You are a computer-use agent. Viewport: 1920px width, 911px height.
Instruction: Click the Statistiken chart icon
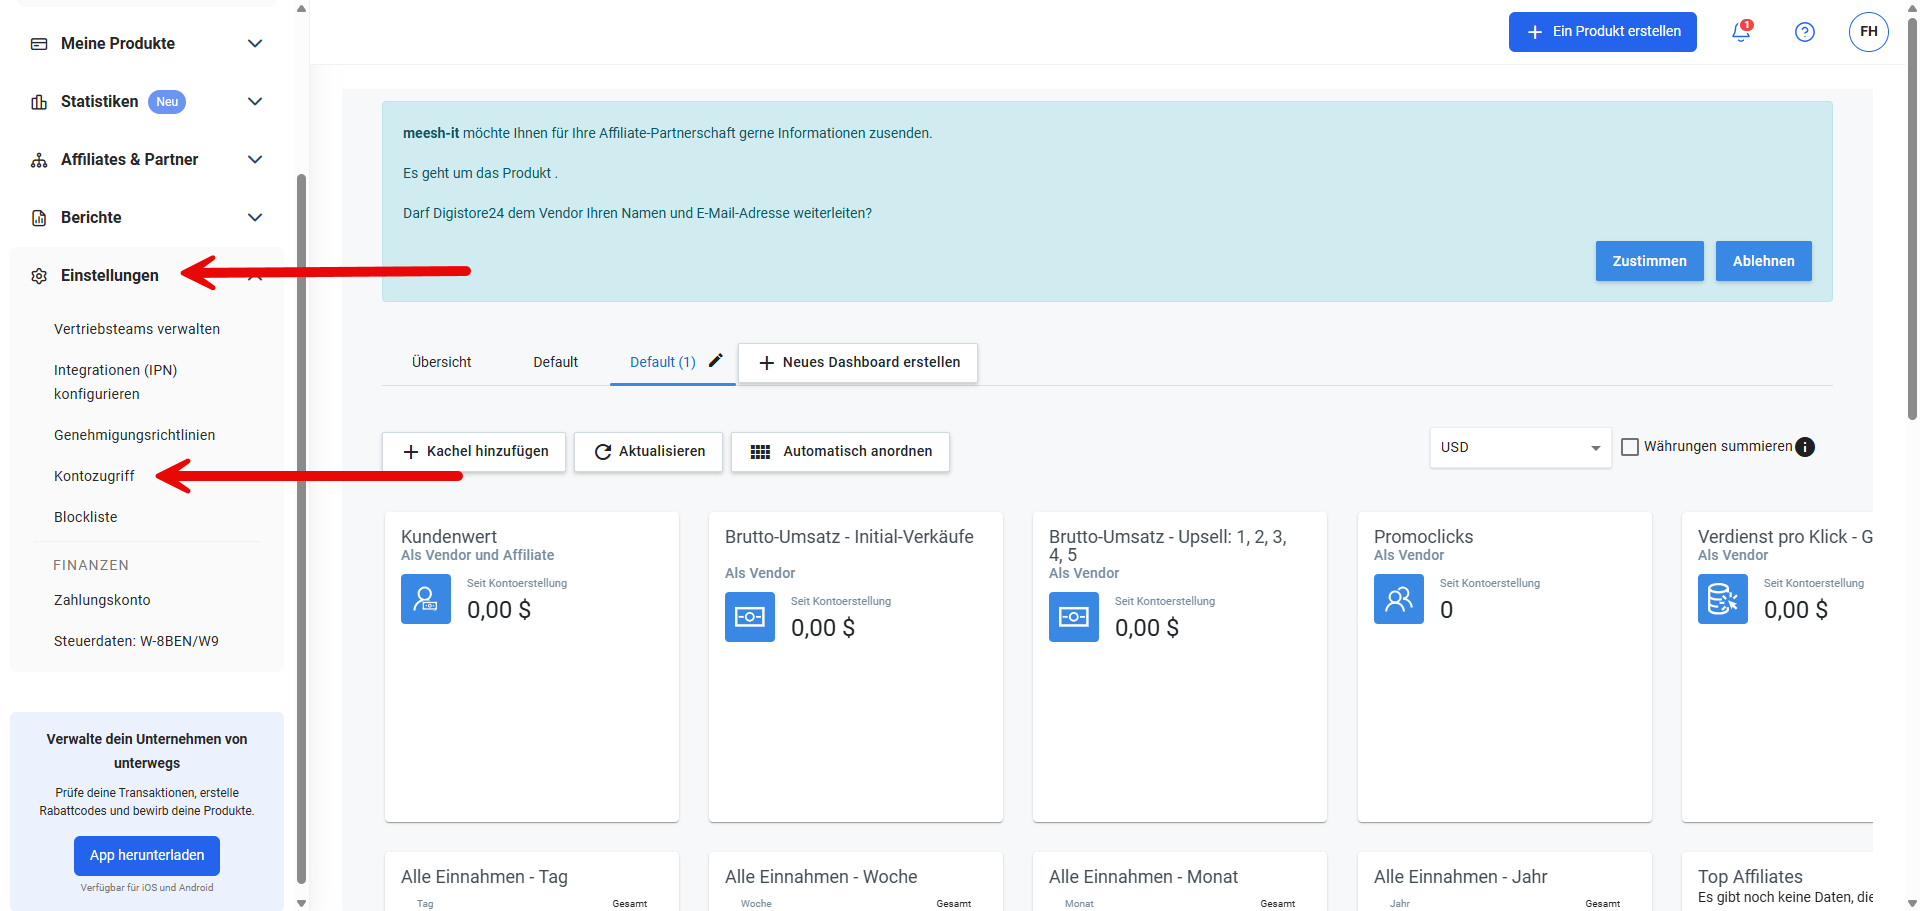pyautogui.click(x=39, y=102)
